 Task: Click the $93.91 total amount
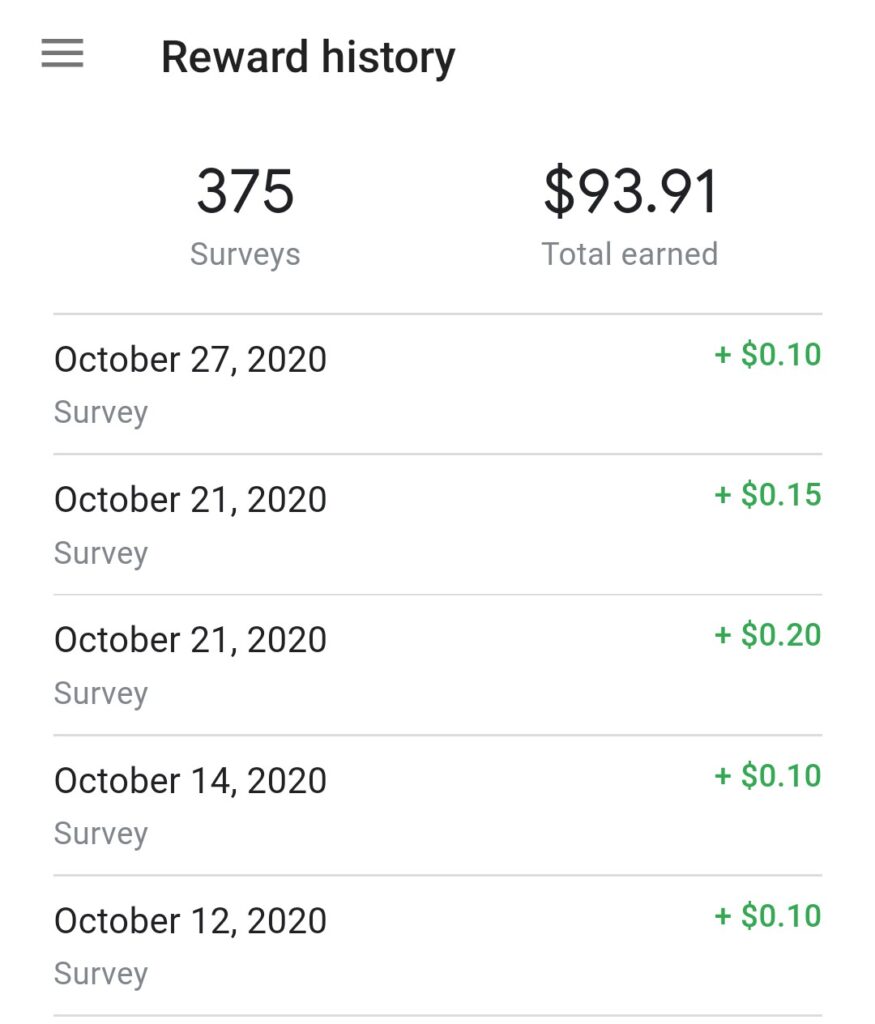tap(630, 191)
